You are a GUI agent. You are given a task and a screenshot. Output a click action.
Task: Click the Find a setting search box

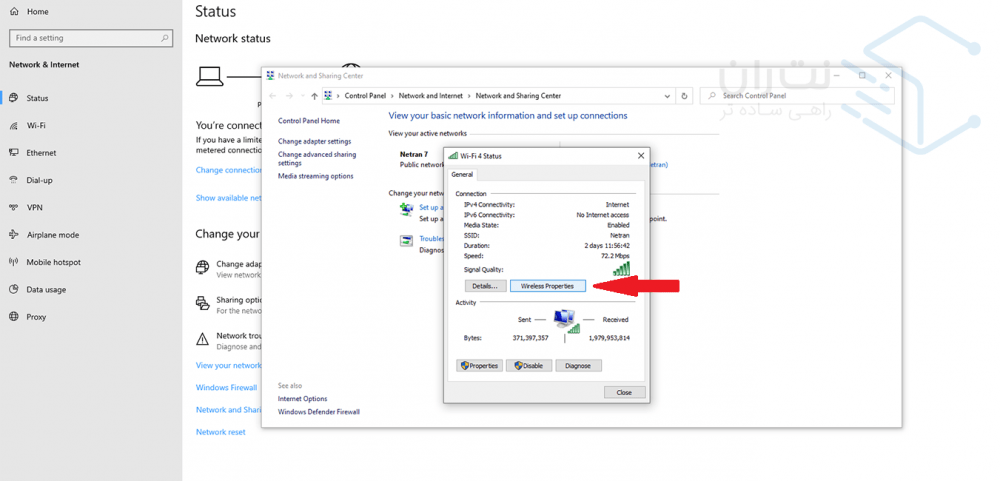[90, 38]
